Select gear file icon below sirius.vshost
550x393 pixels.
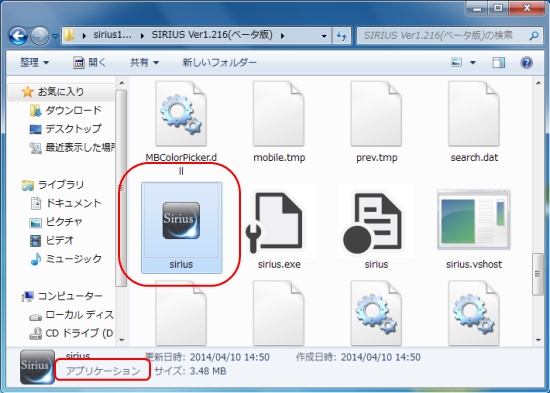474,313
